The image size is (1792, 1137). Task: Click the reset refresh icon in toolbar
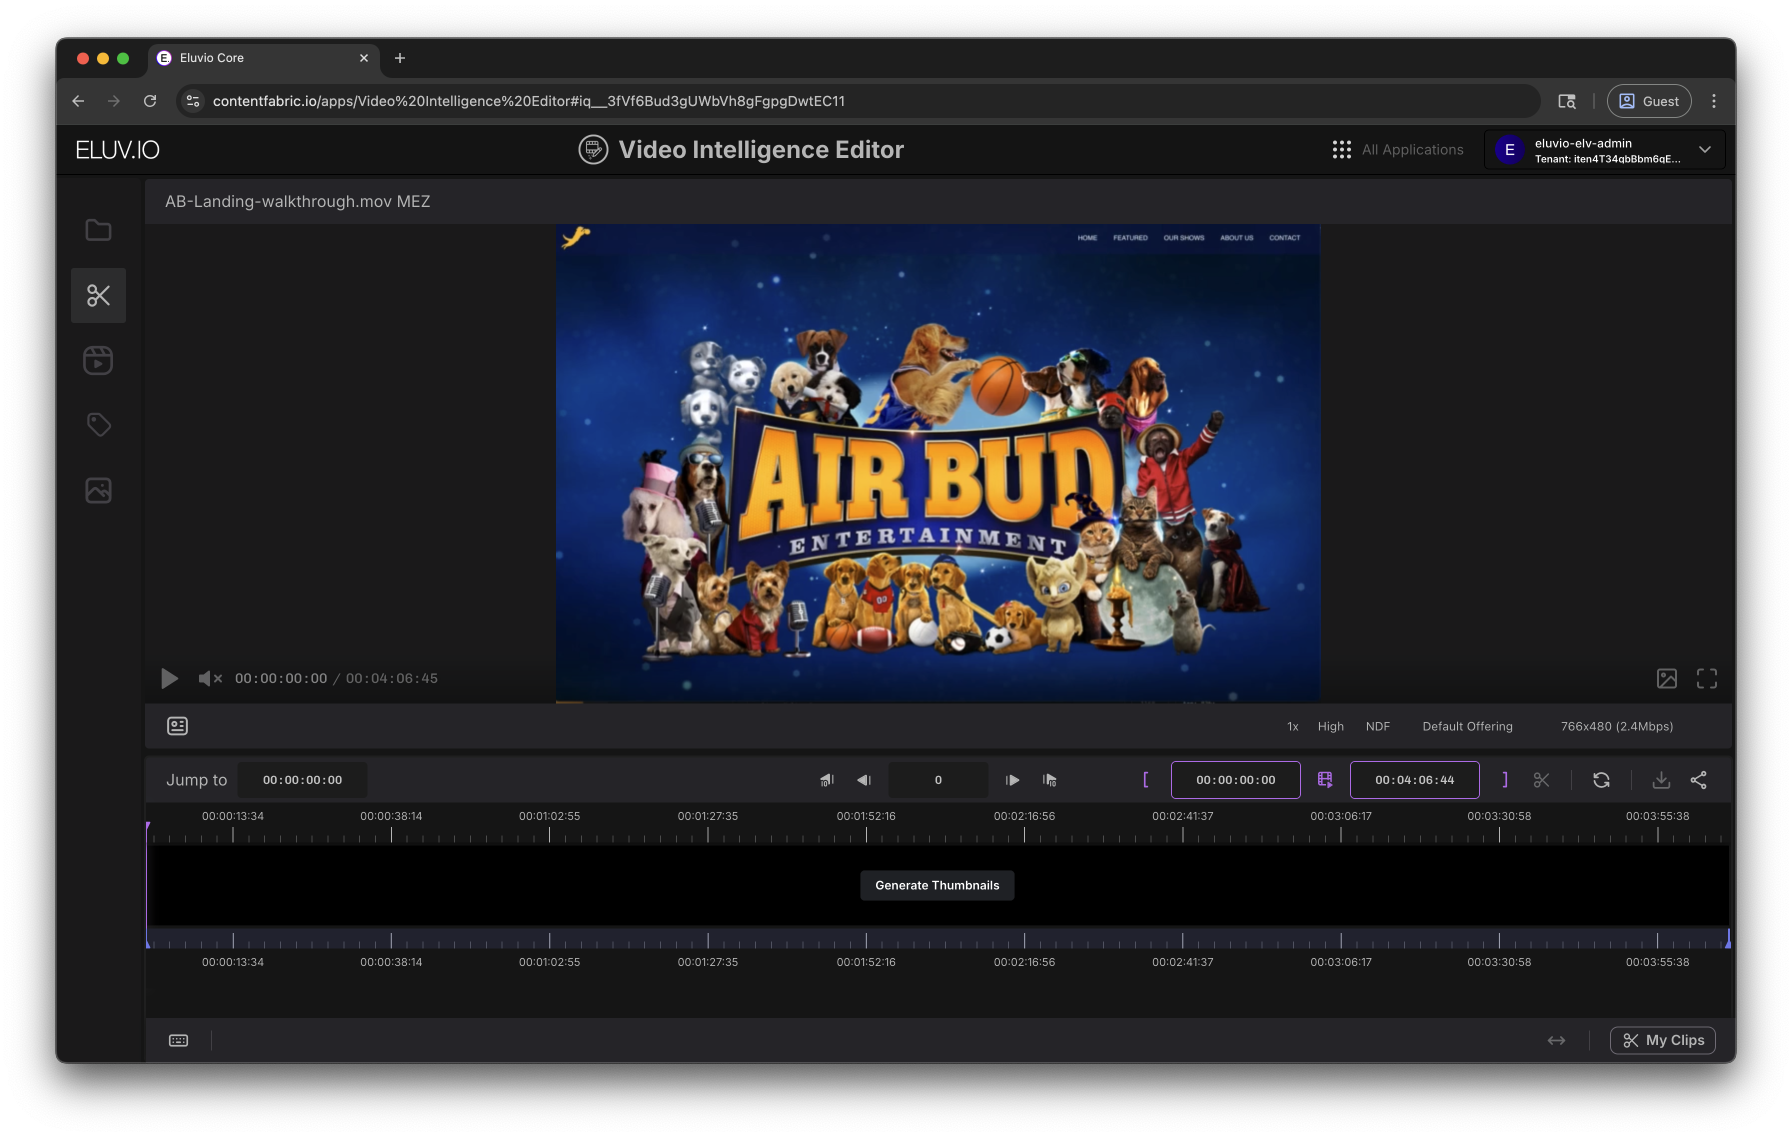pyautogui.click(x=1601, y=780)
